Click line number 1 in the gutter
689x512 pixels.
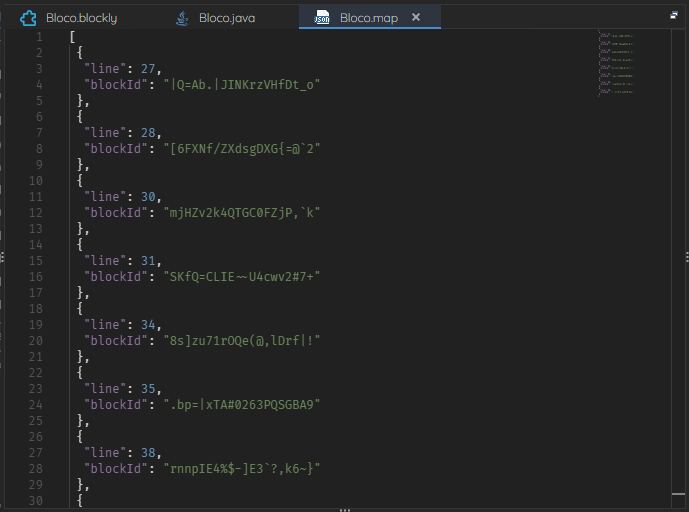pos(40,37)
